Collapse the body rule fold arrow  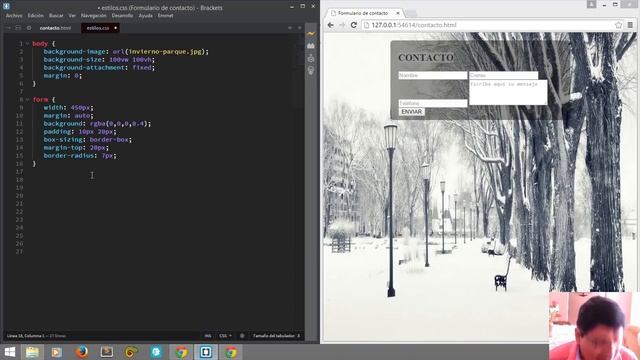27,44
